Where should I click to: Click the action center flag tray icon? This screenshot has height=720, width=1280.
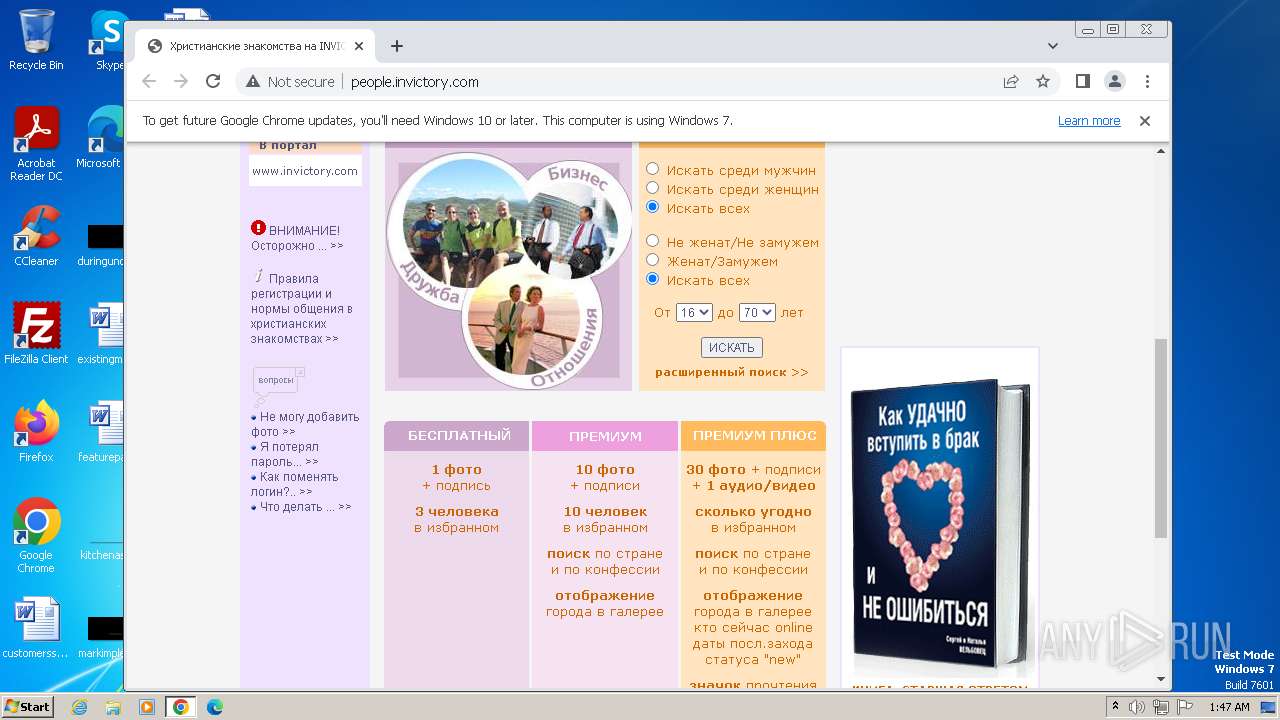pyautogui.click(x=1184, y=707)
